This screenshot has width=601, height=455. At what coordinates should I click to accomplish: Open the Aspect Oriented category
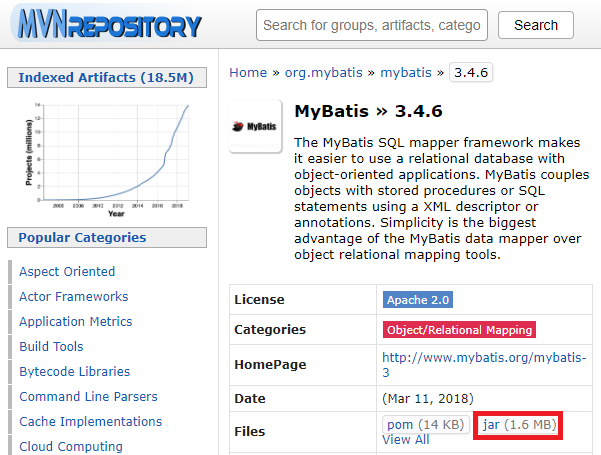(x=67, y=271)
